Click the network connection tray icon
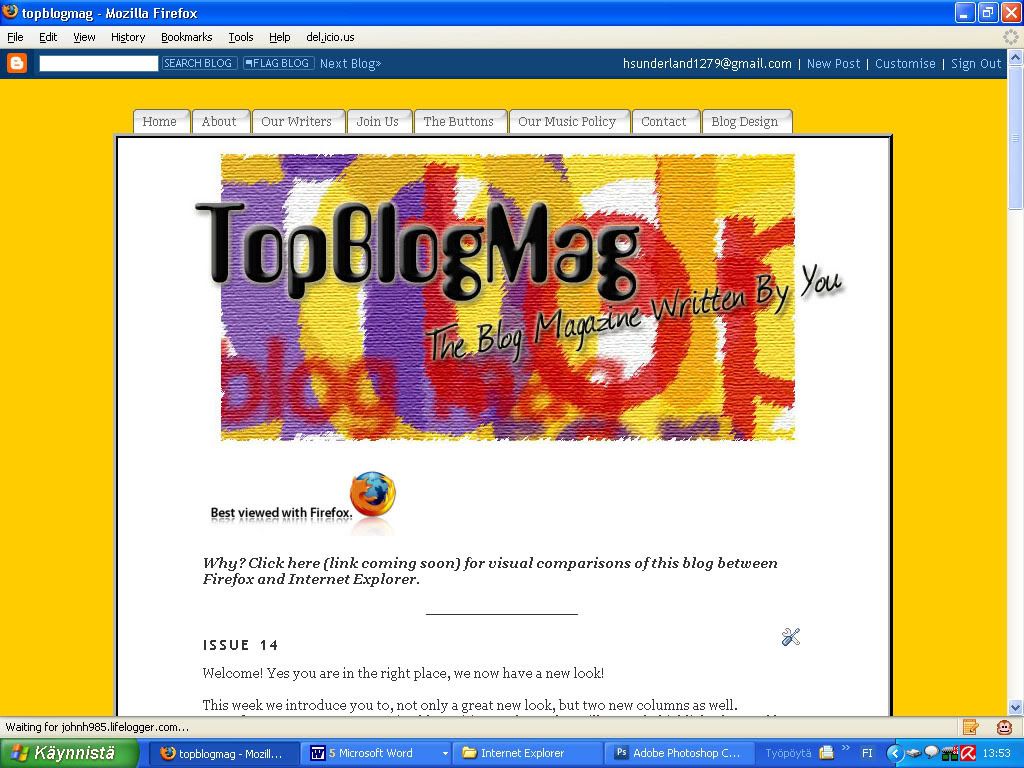1024x768 pixels. pyautogui.click(x=949, y=754)
